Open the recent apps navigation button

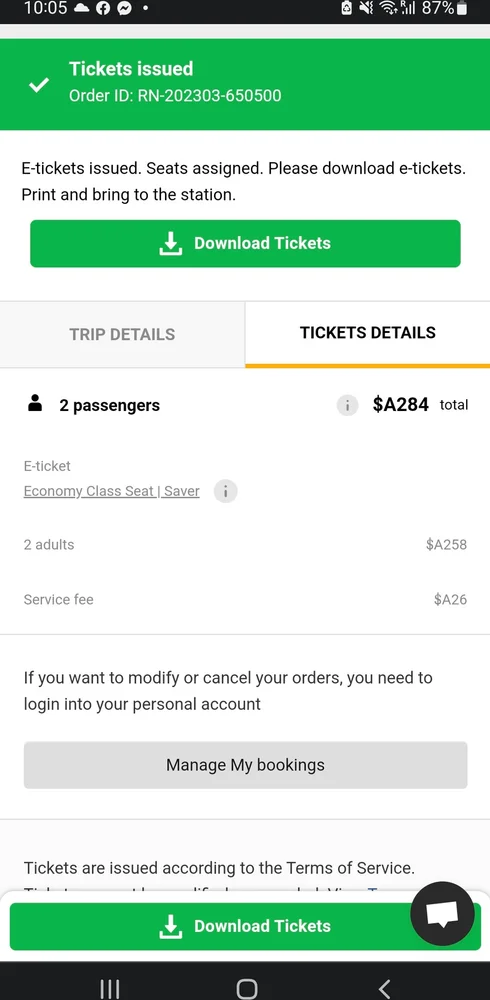click(110, 988)
